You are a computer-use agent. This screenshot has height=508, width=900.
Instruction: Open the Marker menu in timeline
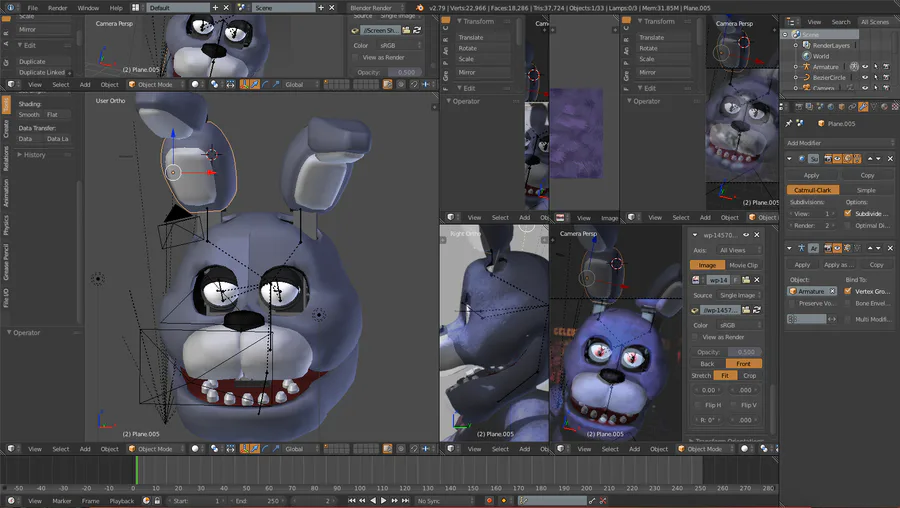click(62, 501)
